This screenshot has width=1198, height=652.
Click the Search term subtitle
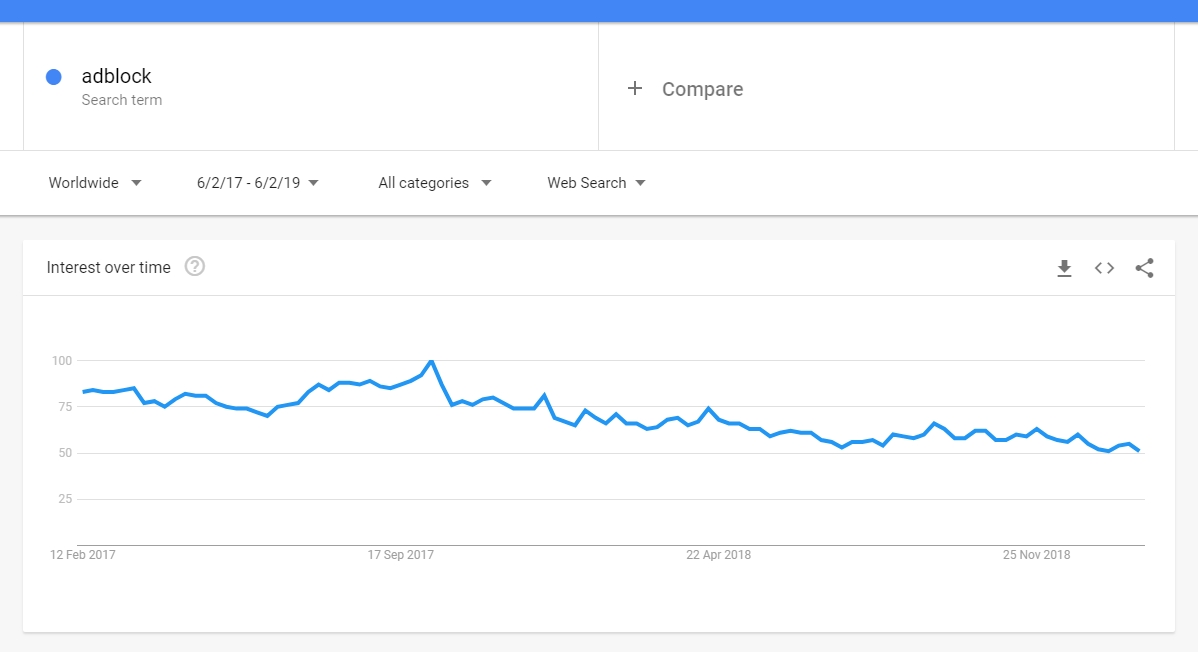121,100
